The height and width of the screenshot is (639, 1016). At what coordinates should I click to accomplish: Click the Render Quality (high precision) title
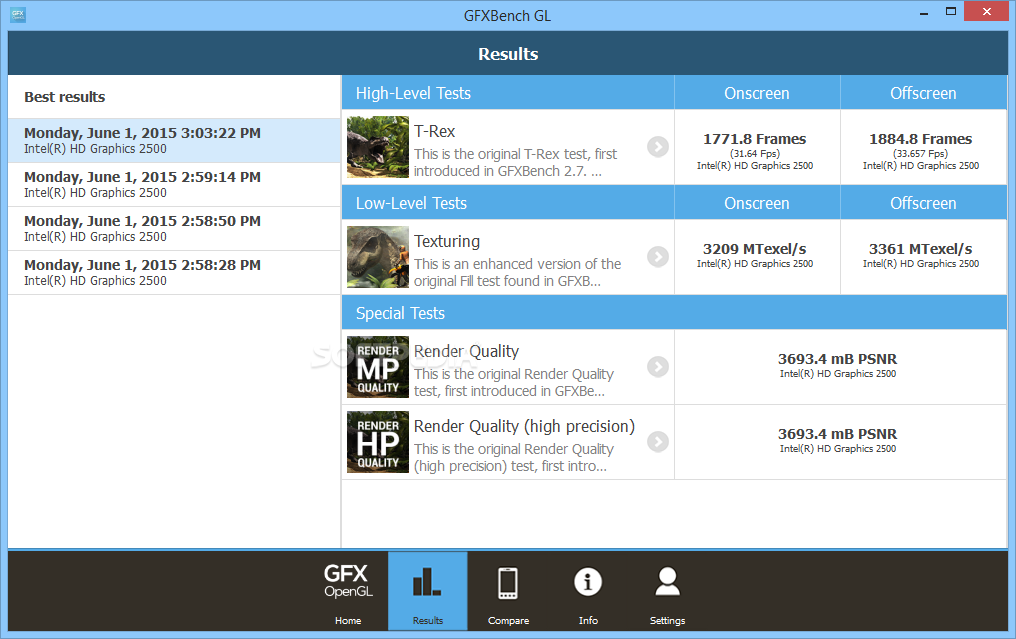pos(524,426)
